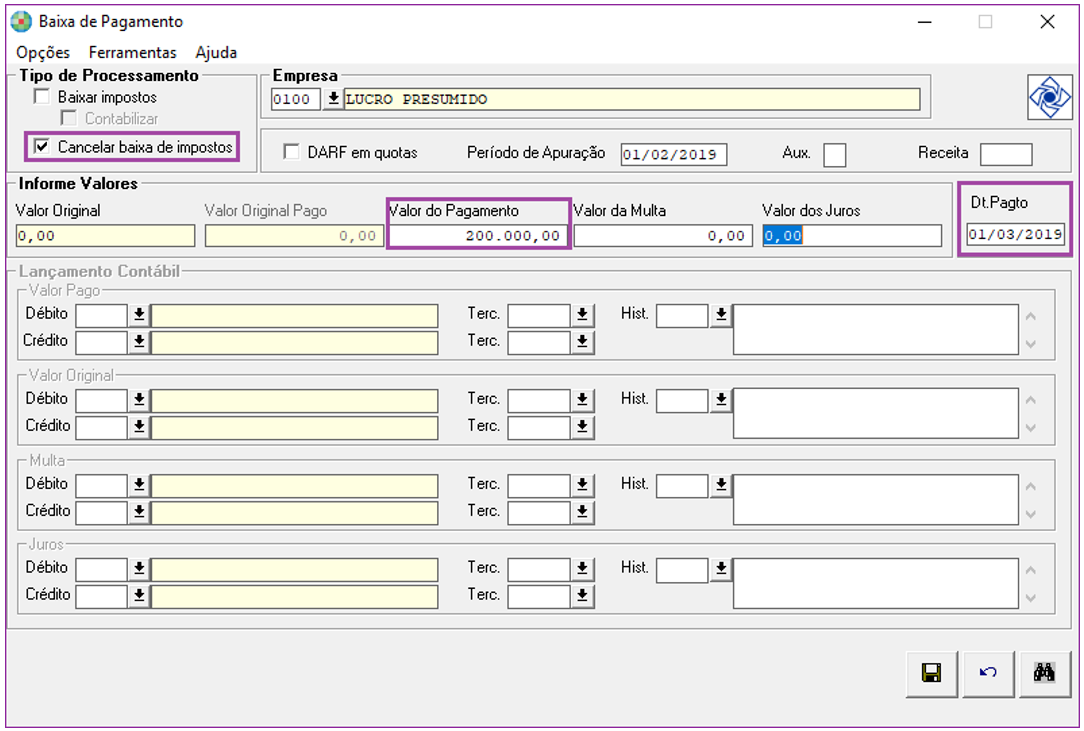Click the Valor Original history text box

[875, 414]
